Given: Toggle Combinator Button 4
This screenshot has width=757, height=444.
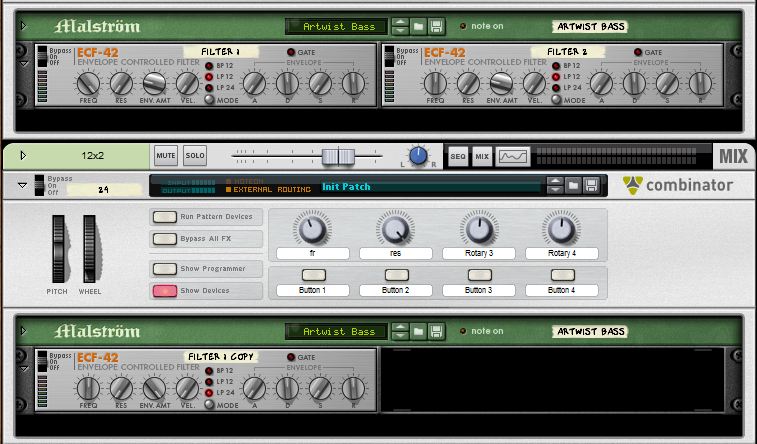Looking at the screenshot, I should click(x=563, y=275).
